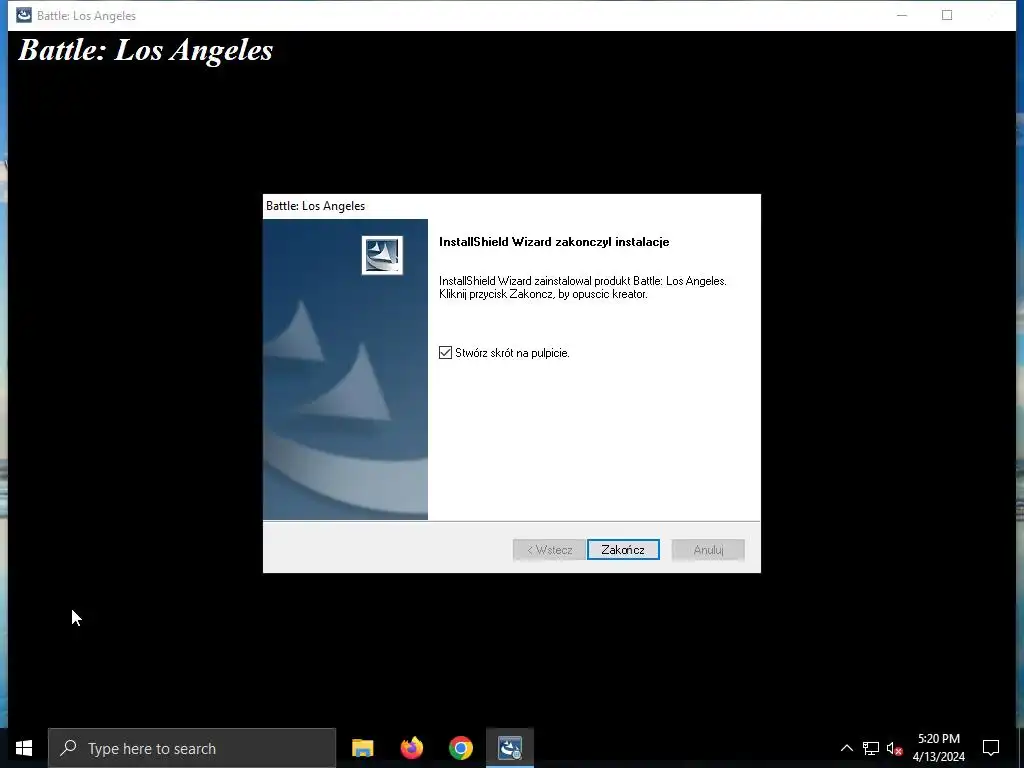Click the 'Battle: Los Angeles' dialog title text
The height and width of the screenshot is (768, 1024).
click(x=315, y=206)
